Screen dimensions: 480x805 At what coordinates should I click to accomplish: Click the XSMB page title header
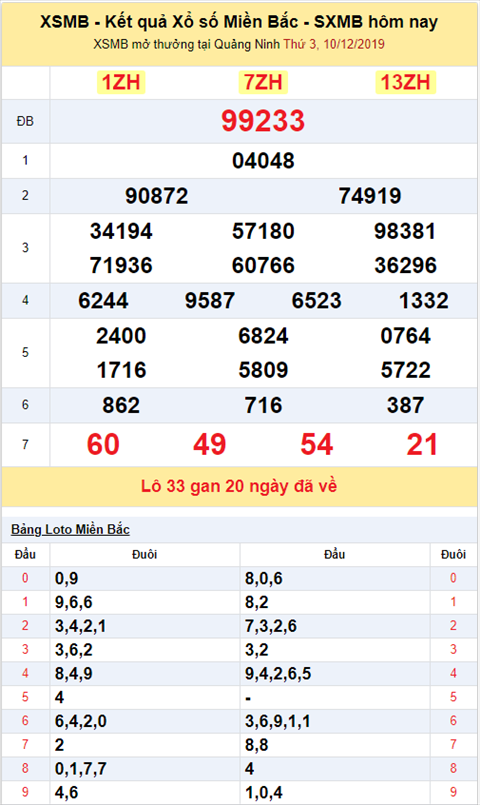[239, 22]
